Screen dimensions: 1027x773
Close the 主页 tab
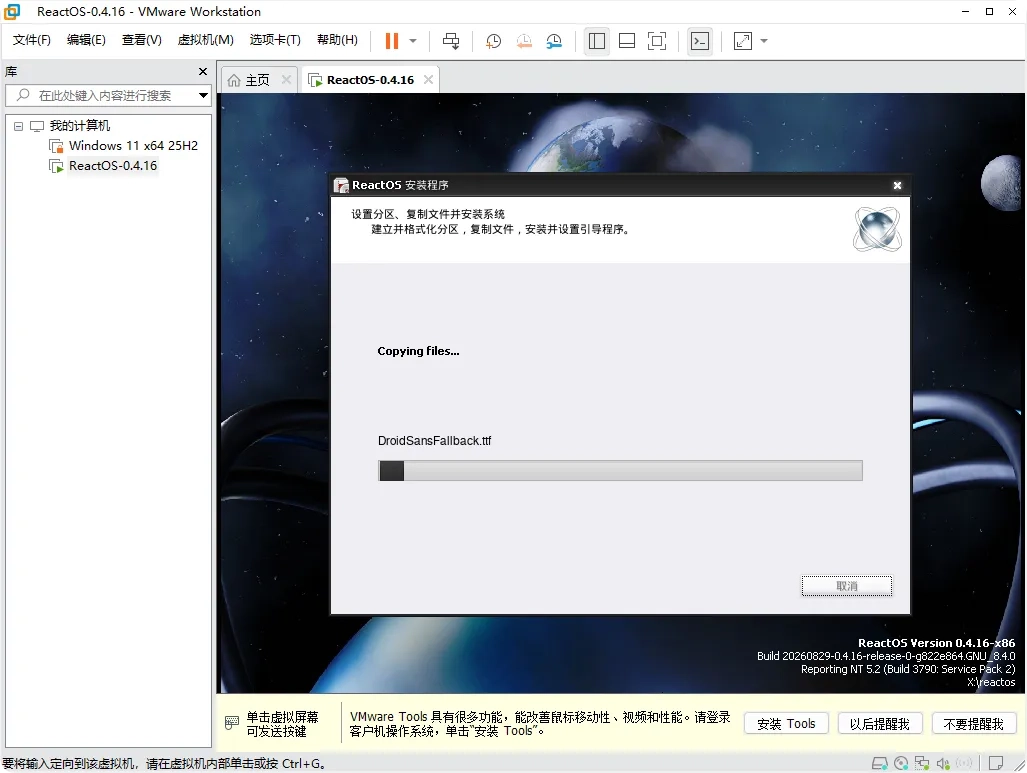(x=286, y=79)
